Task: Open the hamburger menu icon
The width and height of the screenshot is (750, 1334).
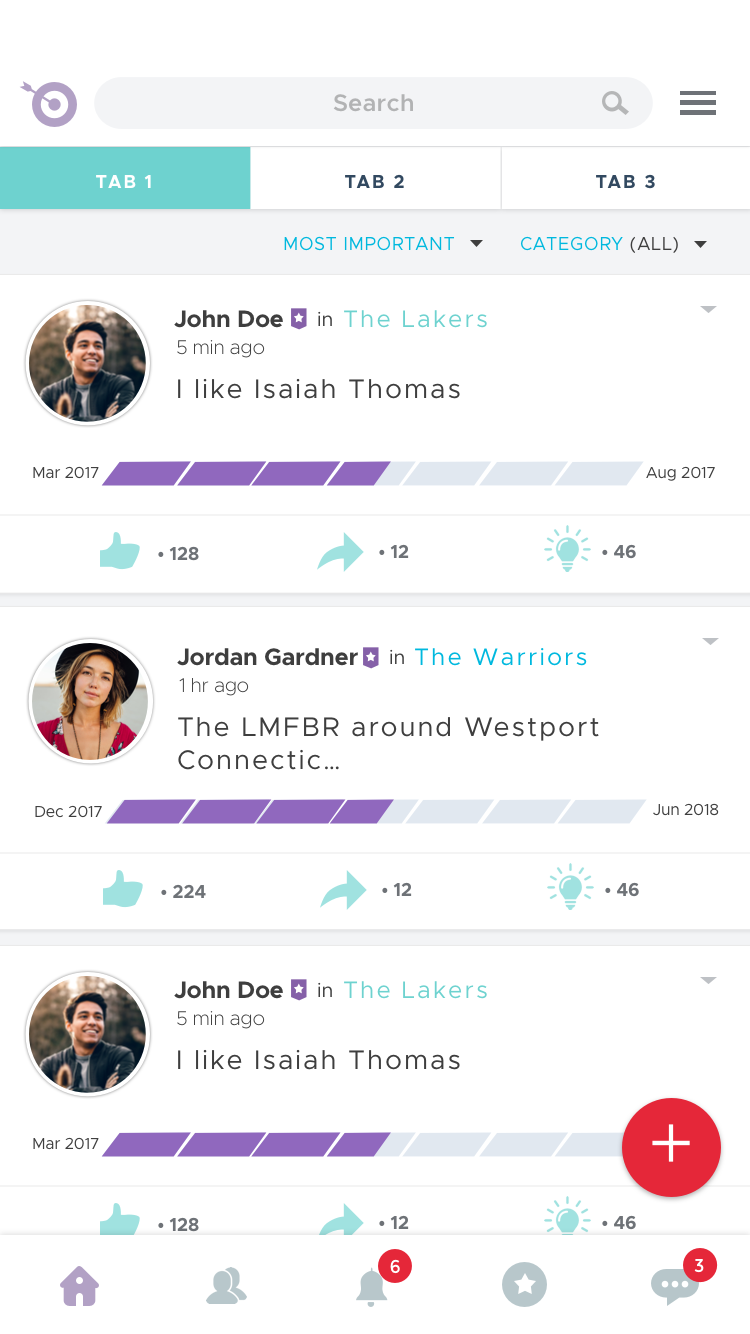Action: tap(697, 103)
